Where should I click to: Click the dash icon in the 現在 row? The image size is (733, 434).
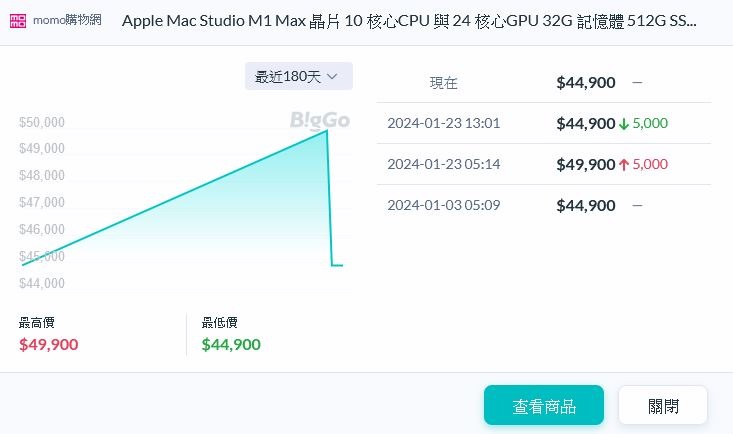[637, 83]
